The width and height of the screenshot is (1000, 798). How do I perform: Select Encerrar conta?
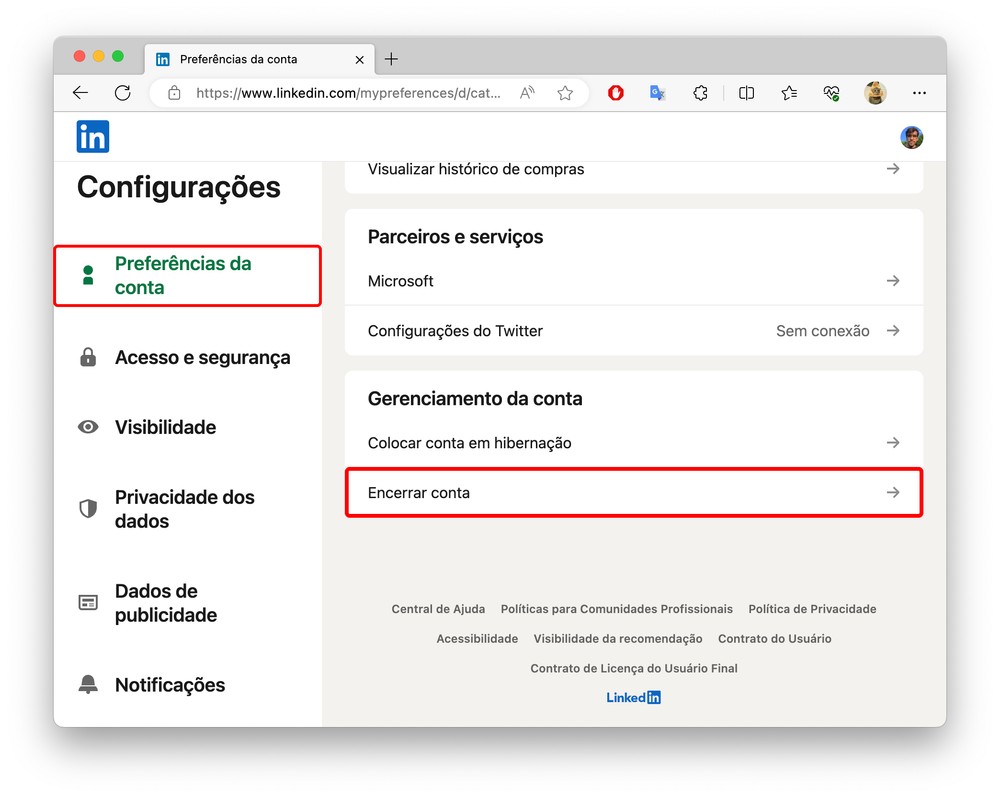pos(634,492)
